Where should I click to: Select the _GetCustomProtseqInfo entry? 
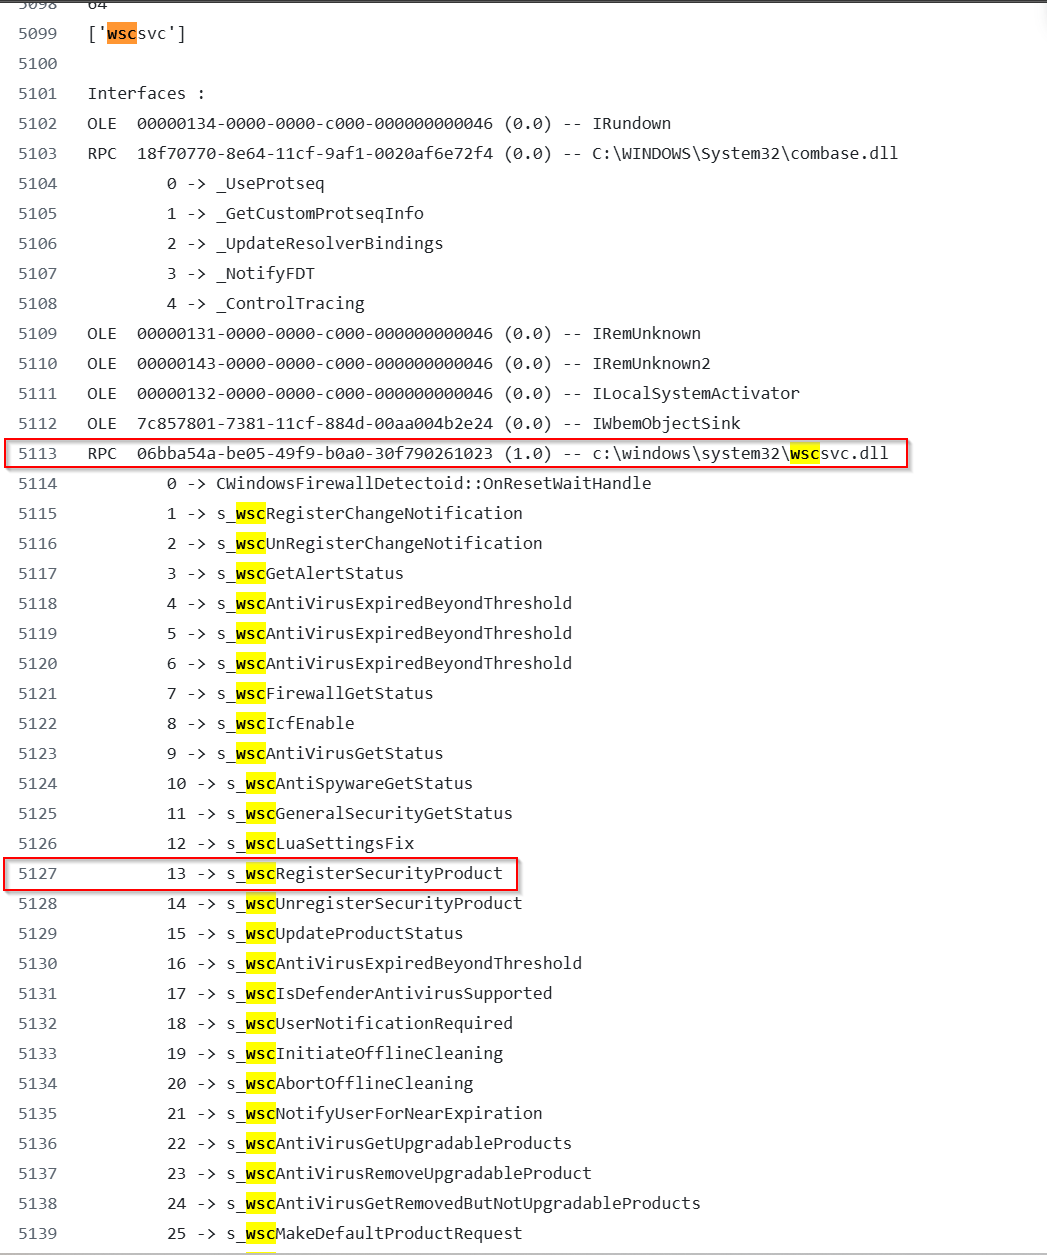(295, 213)
